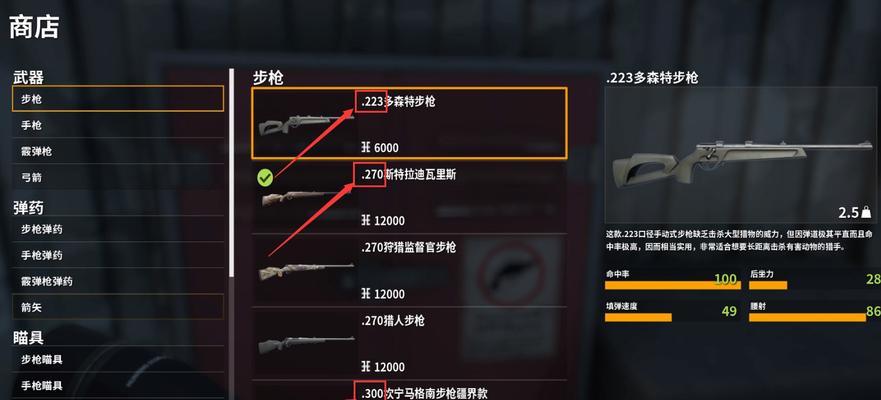Viewport: 881px width, 400px height.
Task: Open 步枪弹药 ammunition list
Action: pyautogui.click(x=118, y=229)
